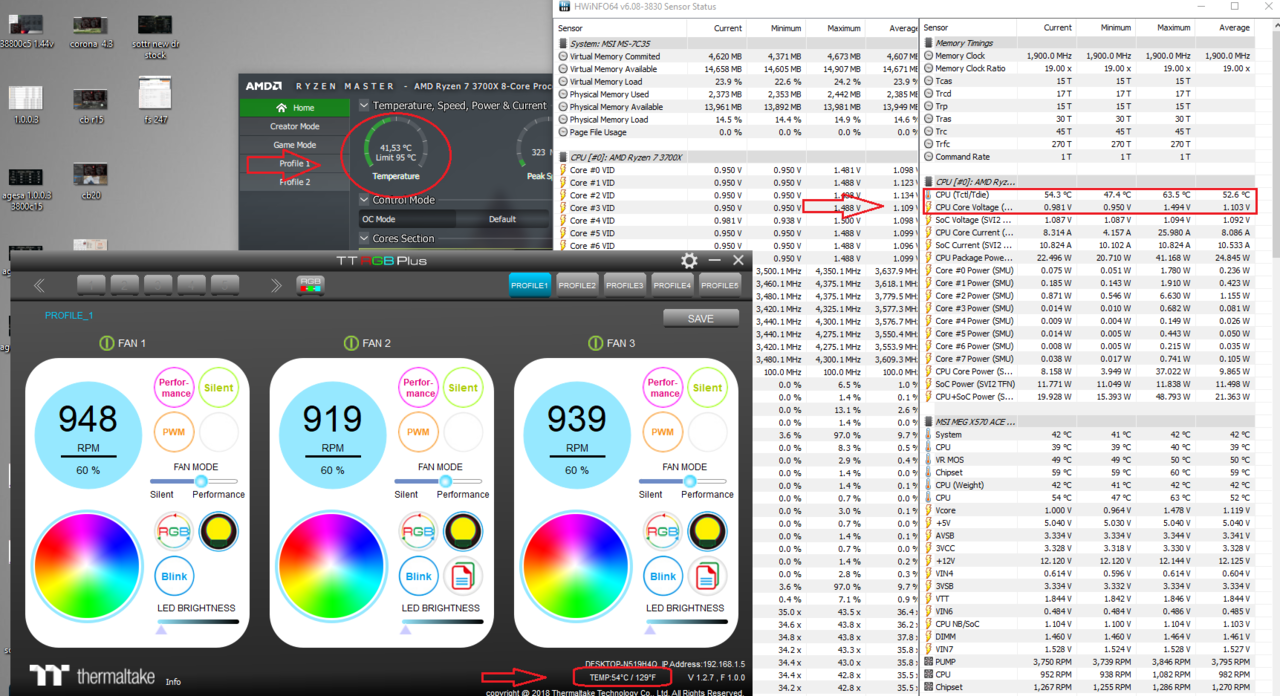
Task: Select RGB light mode icon for Fan 3
Action: (x=663, y=531)
